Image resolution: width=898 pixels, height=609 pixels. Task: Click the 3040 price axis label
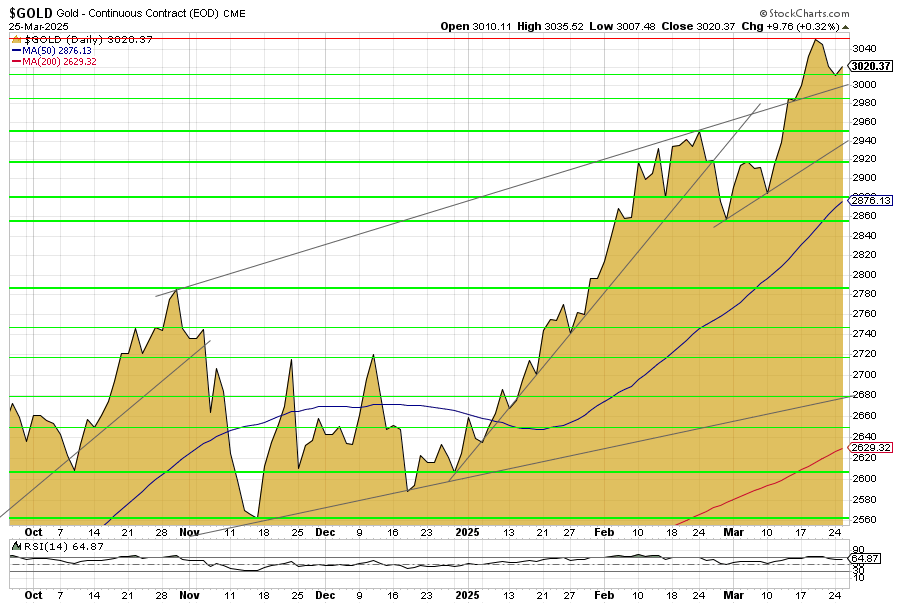[x=867, y=48]
